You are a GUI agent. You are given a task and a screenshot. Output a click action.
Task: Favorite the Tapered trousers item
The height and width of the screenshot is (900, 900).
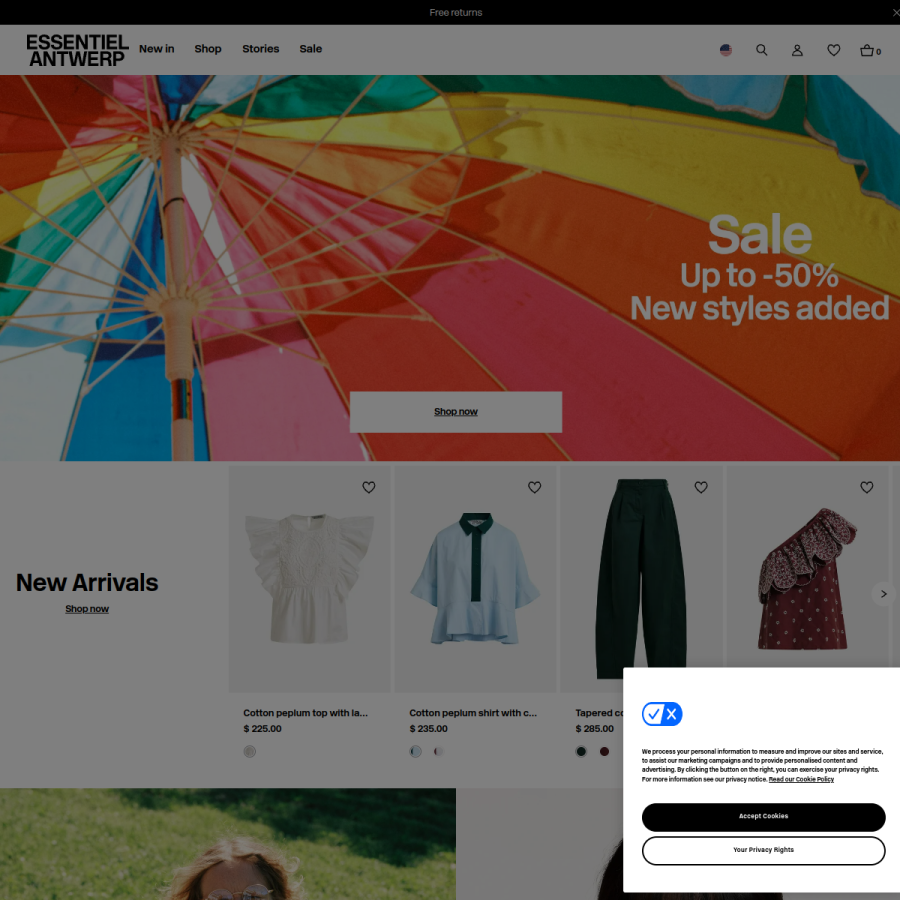701,487
